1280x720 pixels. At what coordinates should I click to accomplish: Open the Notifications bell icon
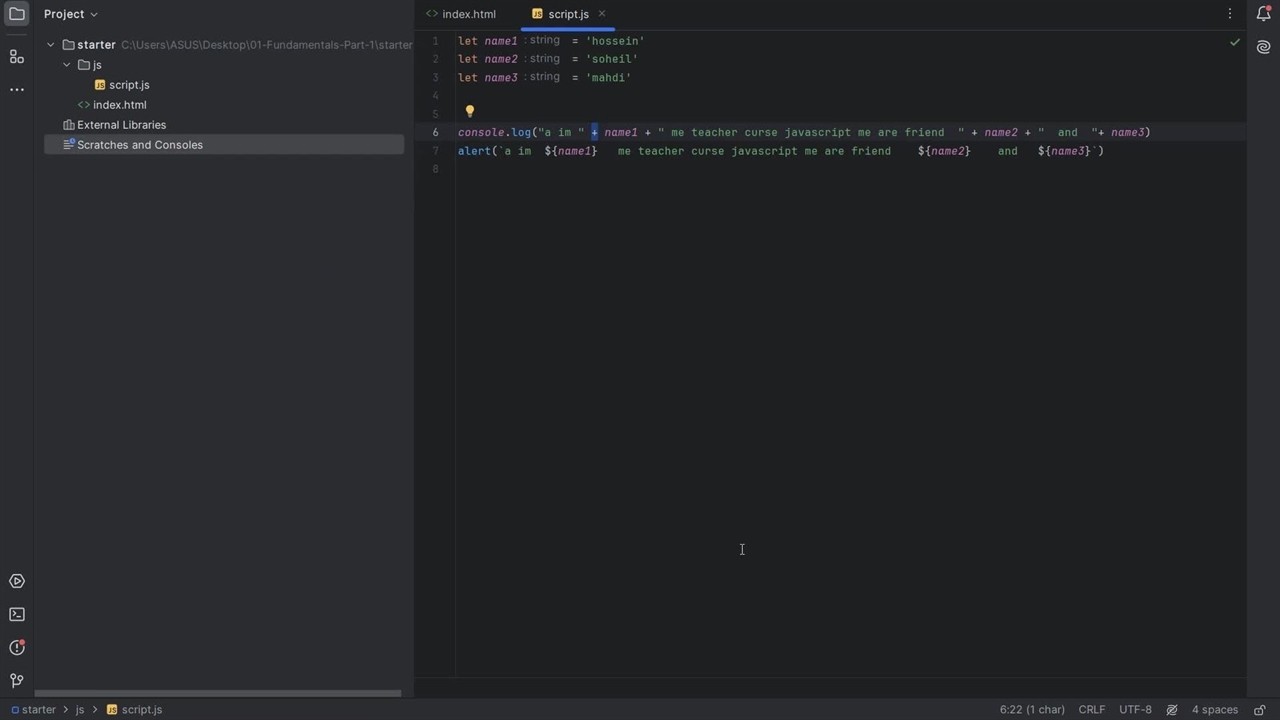tap(1263, 14)
